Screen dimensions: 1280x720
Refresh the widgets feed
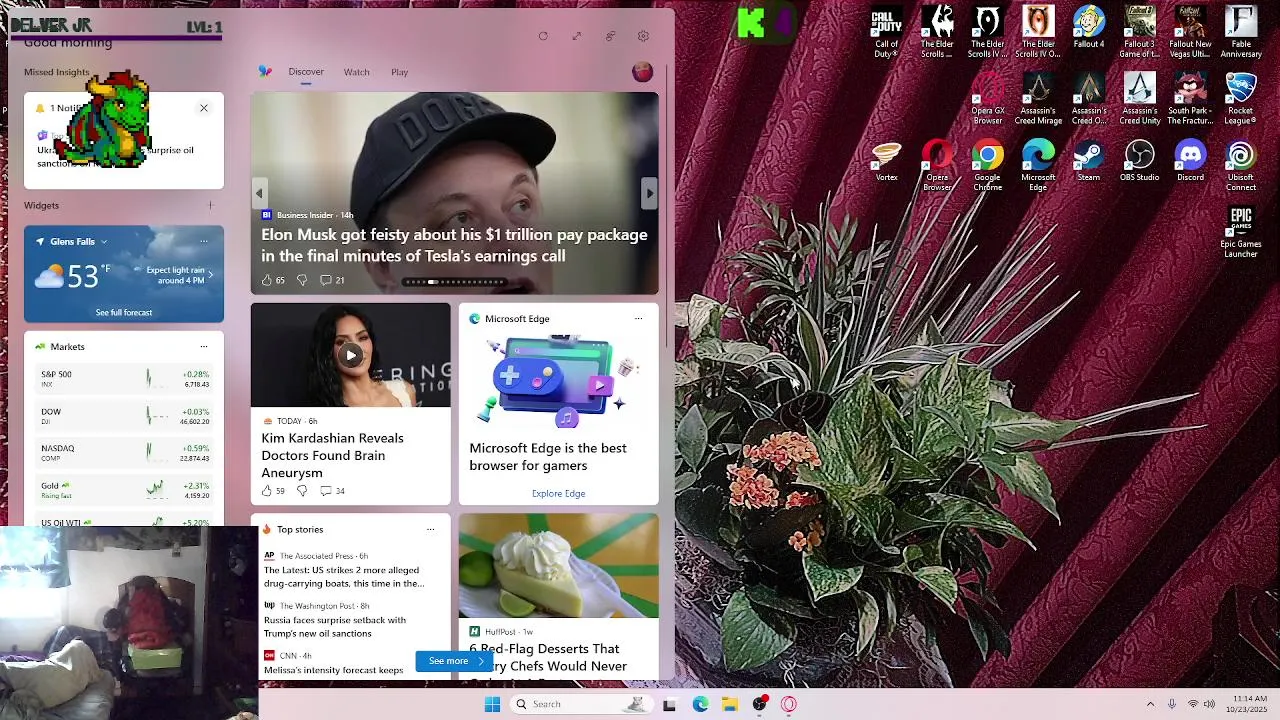click(543, 36)
